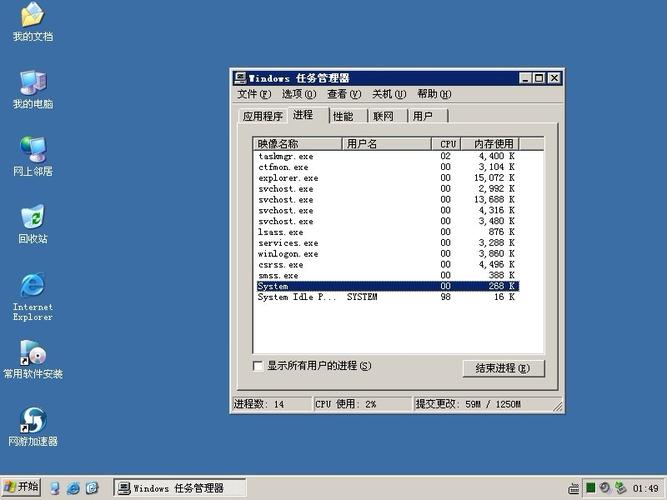Click the network tray icon beside the clock
This screenshot has width=667, height=500.
point(621,488)
